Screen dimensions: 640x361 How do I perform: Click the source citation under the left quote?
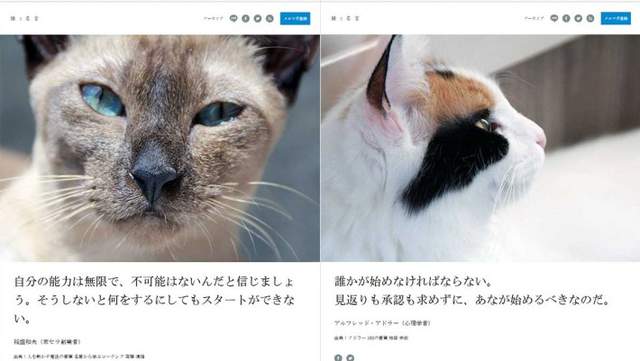79,357
